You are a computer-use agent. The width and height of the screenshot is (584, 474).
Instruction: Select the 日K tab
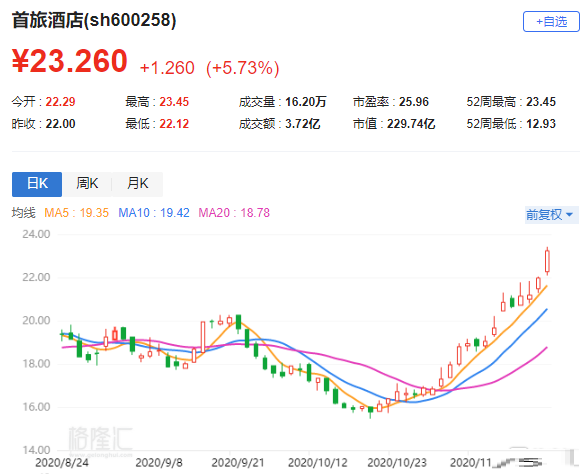click(x=37, y=184)
